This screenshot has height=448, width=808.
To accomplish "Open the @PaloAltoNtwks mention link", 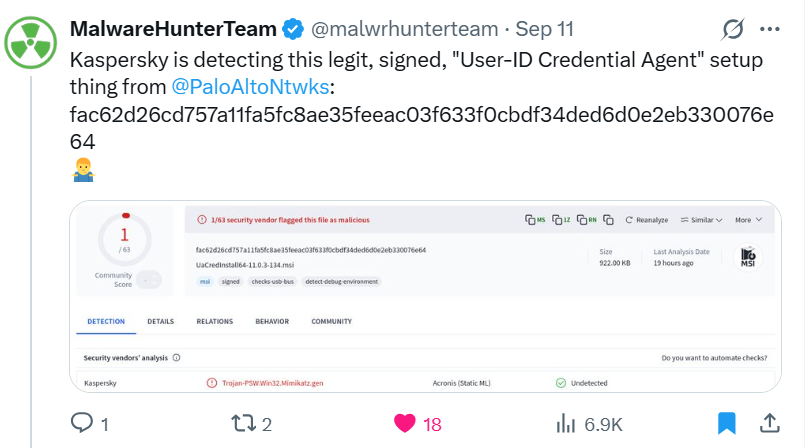I will (x=250, y=87).
